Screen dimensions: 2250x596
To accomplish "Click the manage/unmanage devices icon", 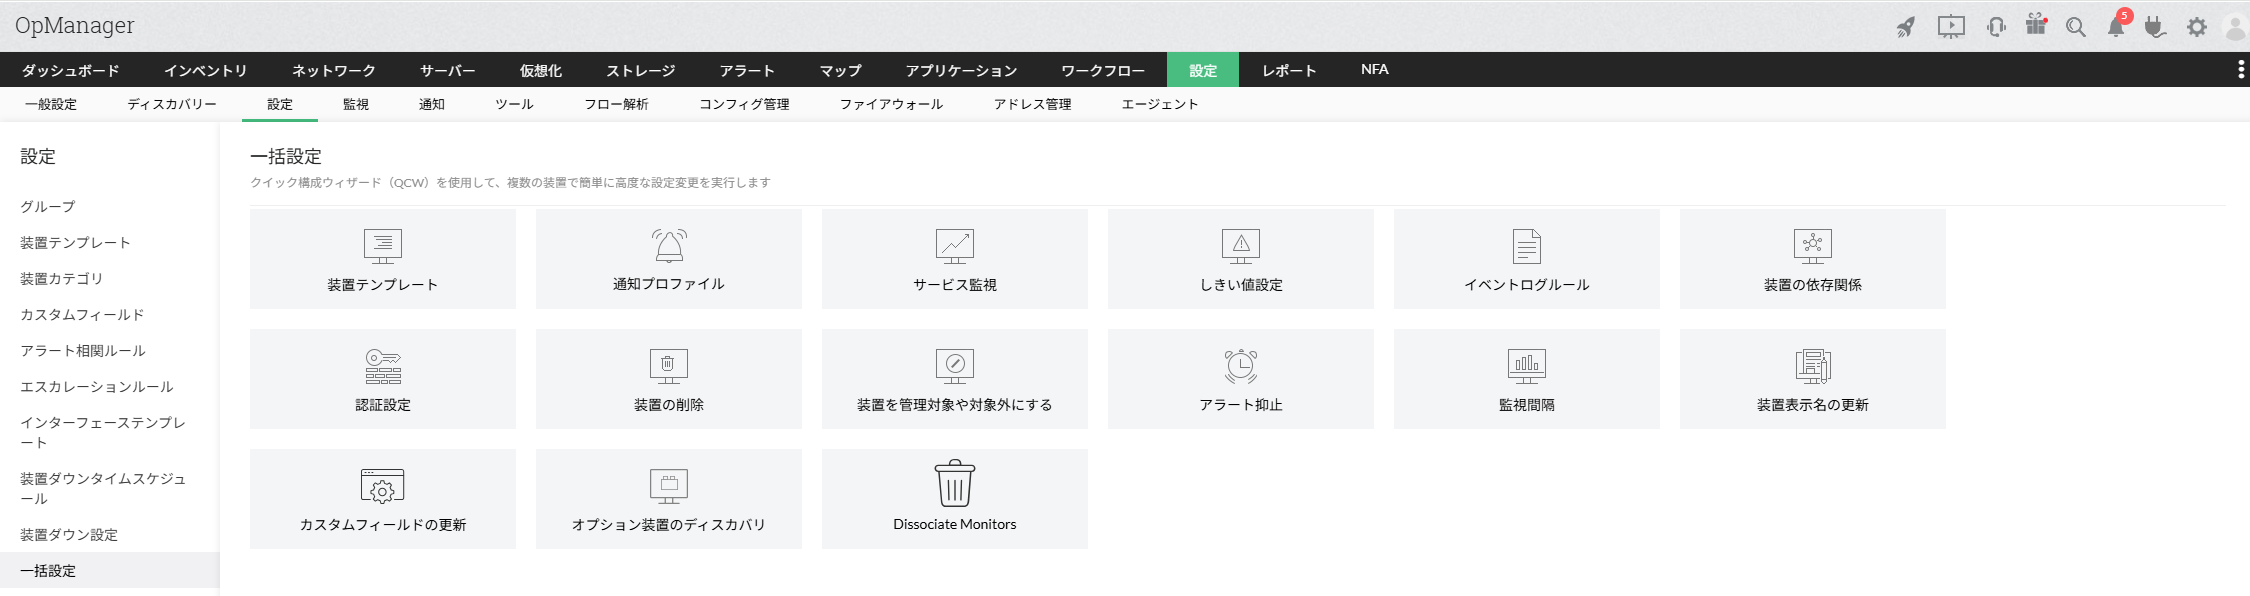I will [x=955, y=366].
